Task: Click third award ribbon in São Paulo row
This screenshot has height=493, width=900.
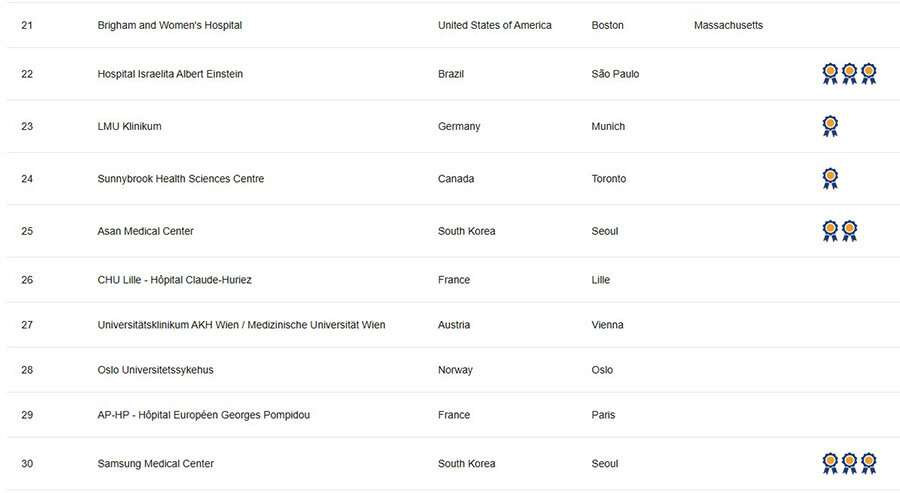Action: 868,73
